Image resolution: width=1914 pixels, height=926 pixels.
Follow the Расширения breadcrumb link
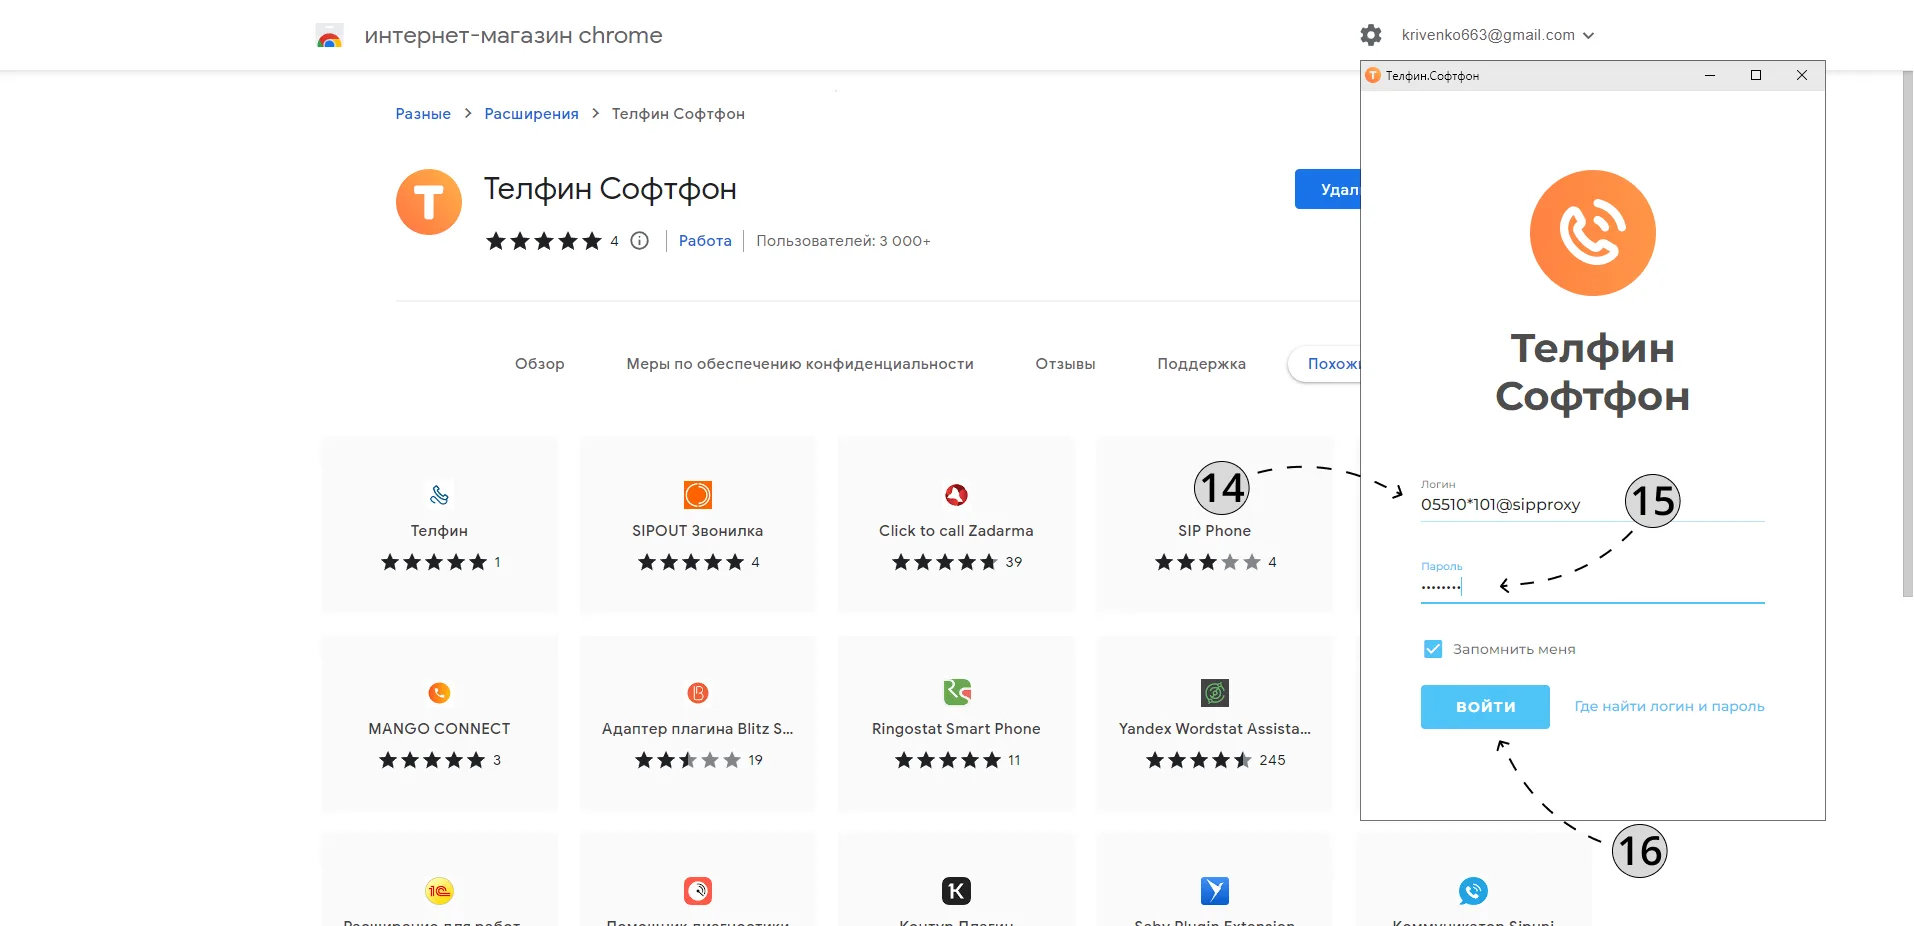(531, 114)
